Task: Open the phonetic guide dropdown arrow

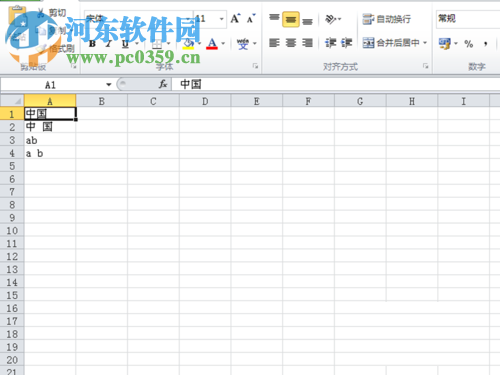Action: coord(255,44)
